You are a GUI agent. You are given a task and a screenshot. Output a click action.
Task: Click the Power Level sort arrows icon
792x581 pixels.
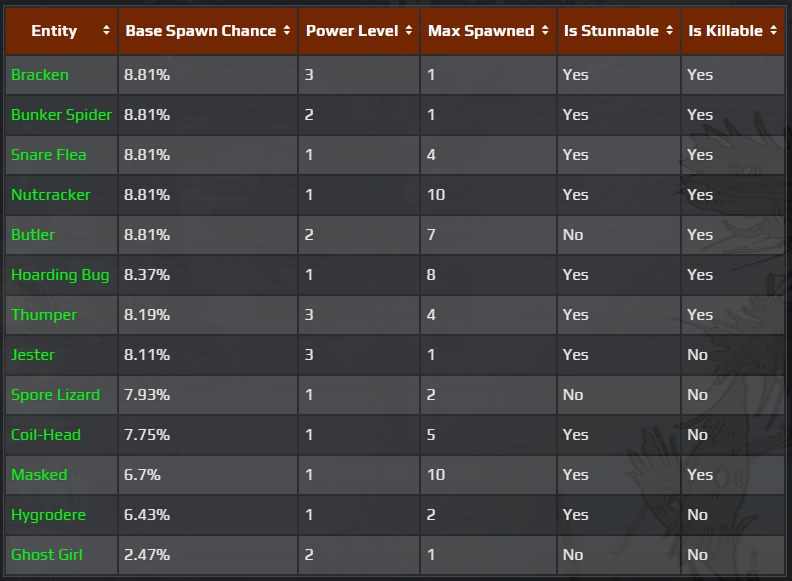pos(410,31)
